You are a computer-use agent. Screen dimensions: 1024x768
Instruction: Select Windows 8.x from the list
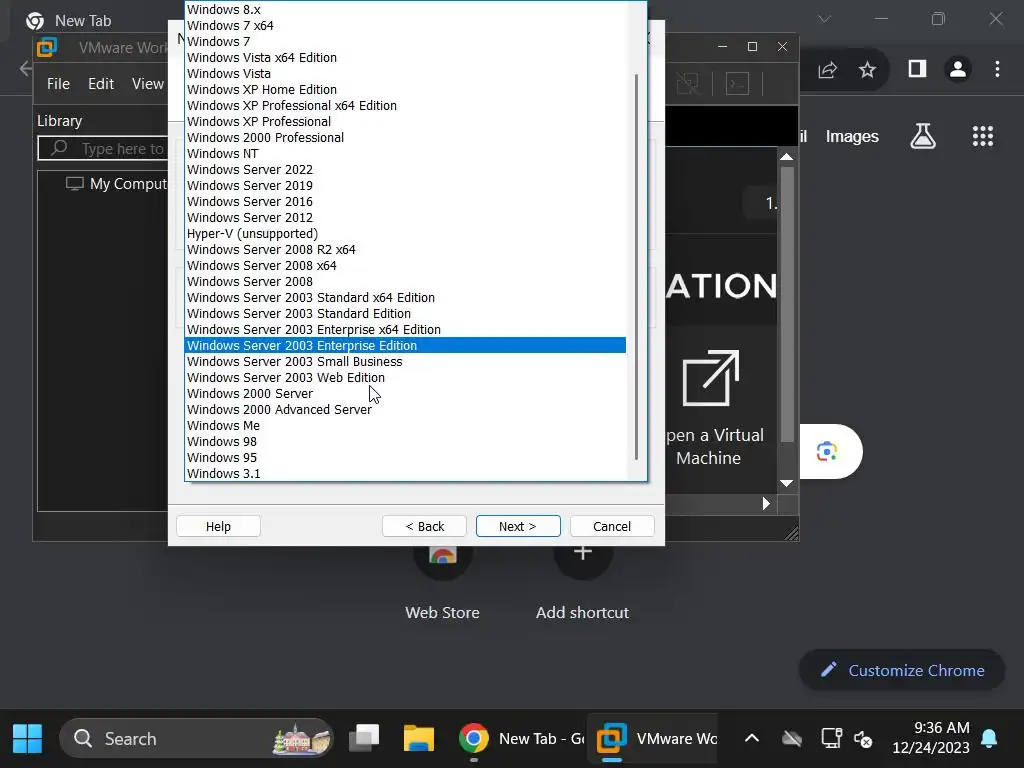(x=406, y=9)
